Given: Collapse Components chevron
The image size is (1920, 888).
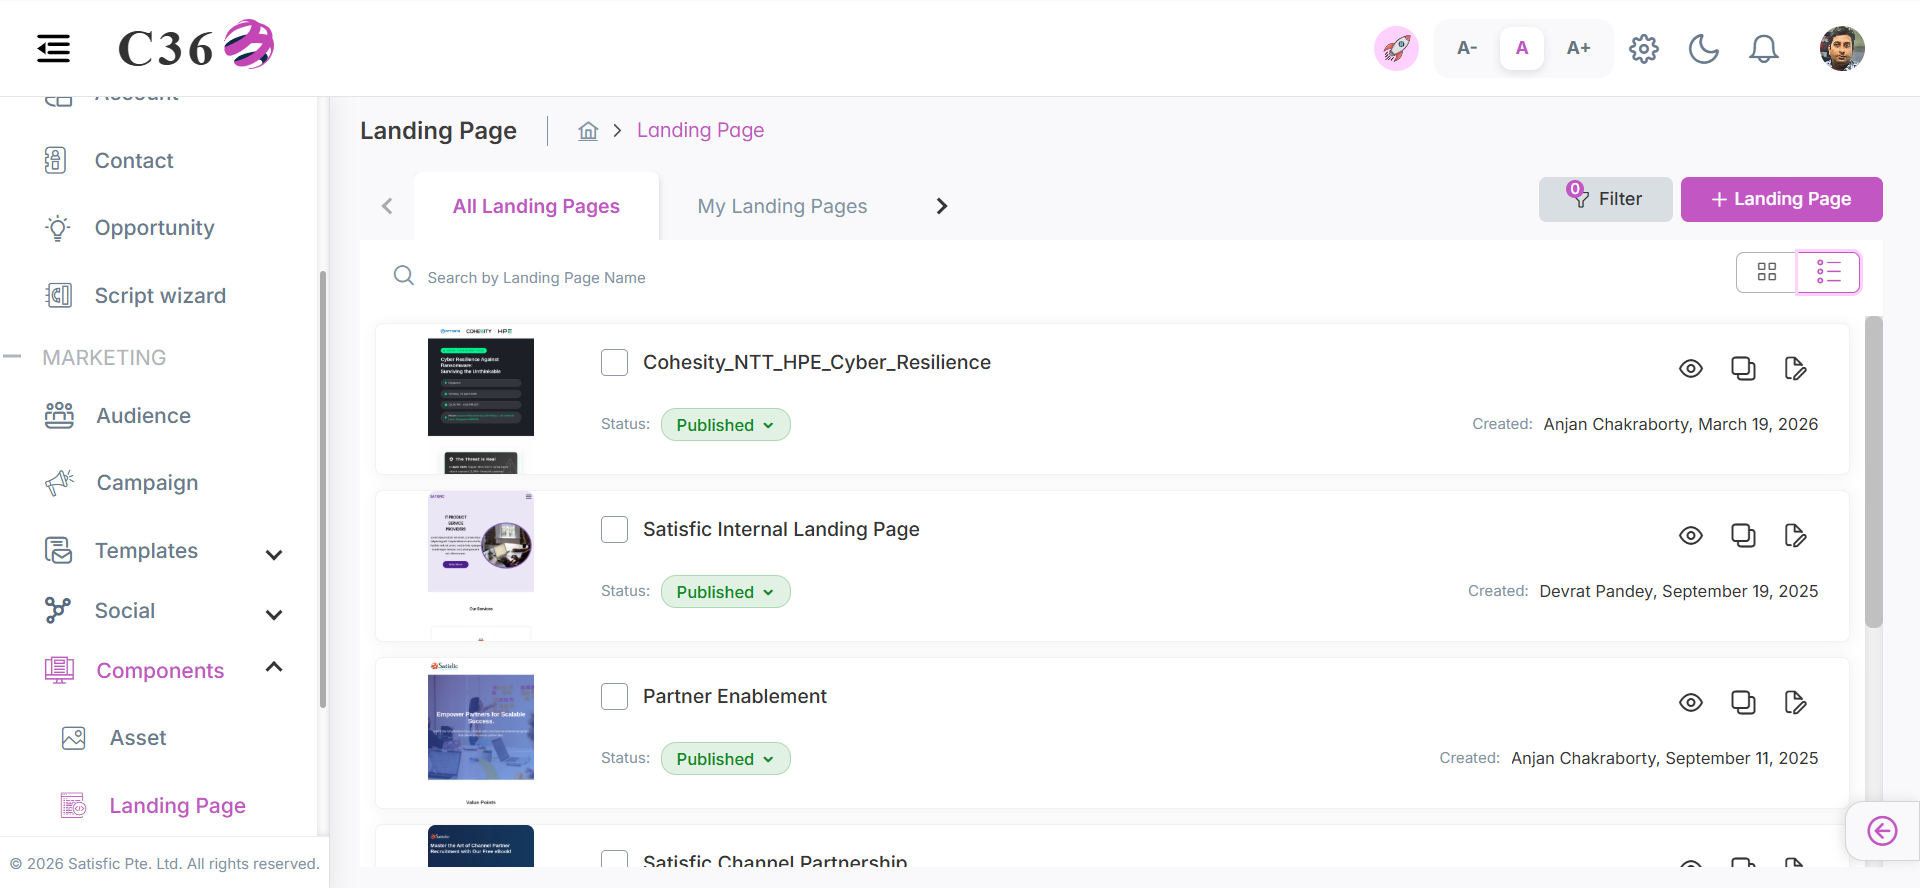Looking at the screenshot, I should click(x=274, y=667).
